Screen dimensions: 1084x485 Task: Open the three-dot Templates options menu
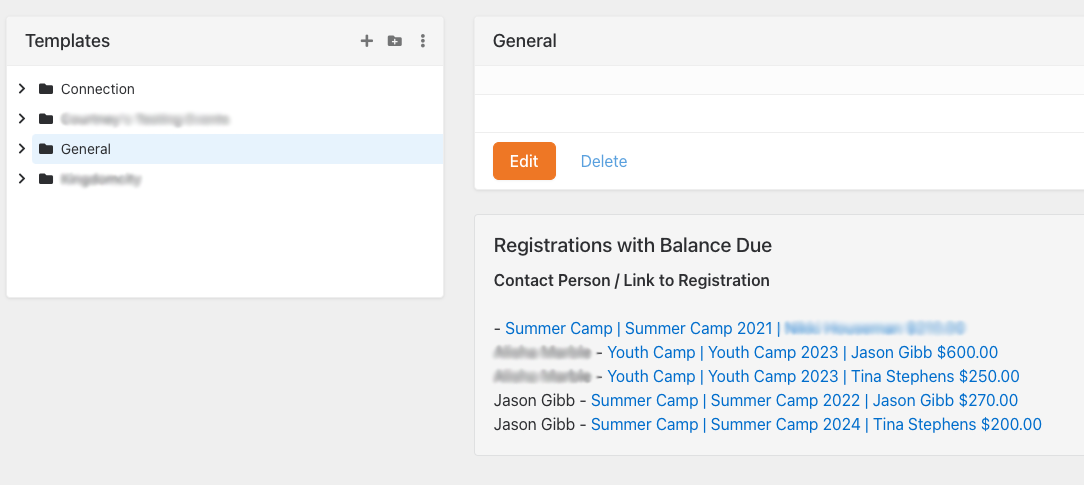pyautogui.click(x=423, y=41)
